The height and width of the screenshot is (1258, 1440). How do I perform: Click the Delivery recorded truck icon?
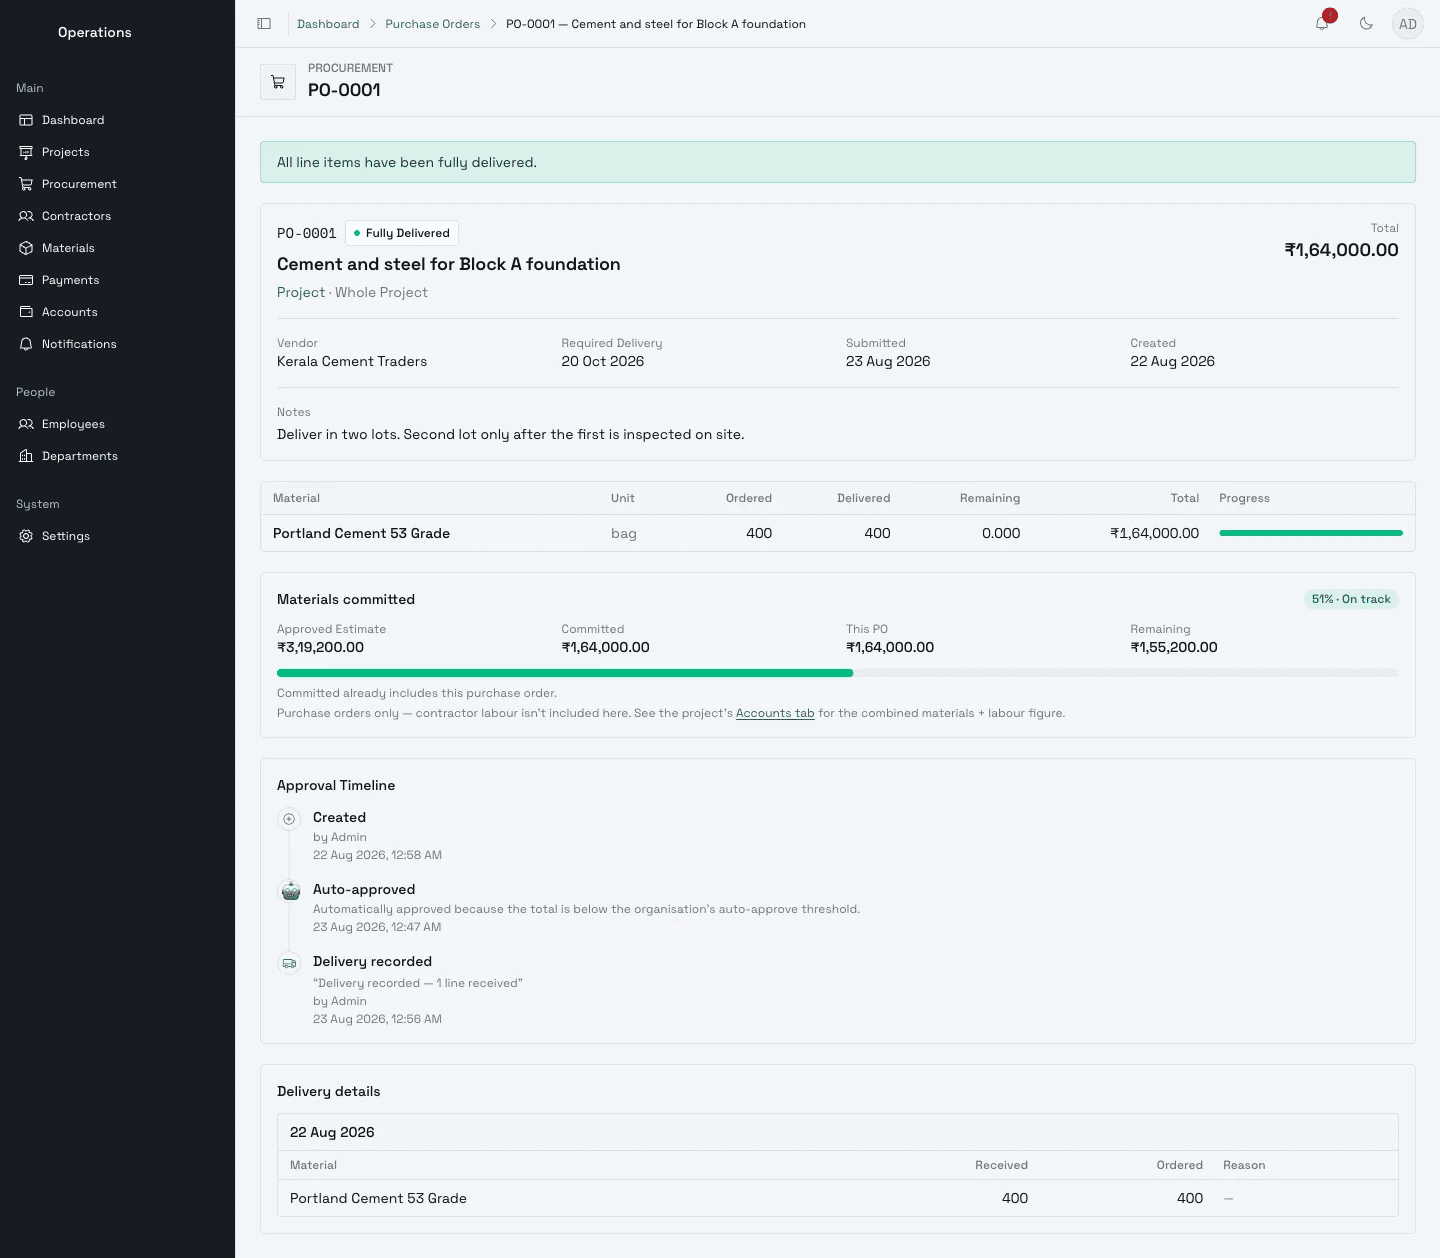pos(289,963)
